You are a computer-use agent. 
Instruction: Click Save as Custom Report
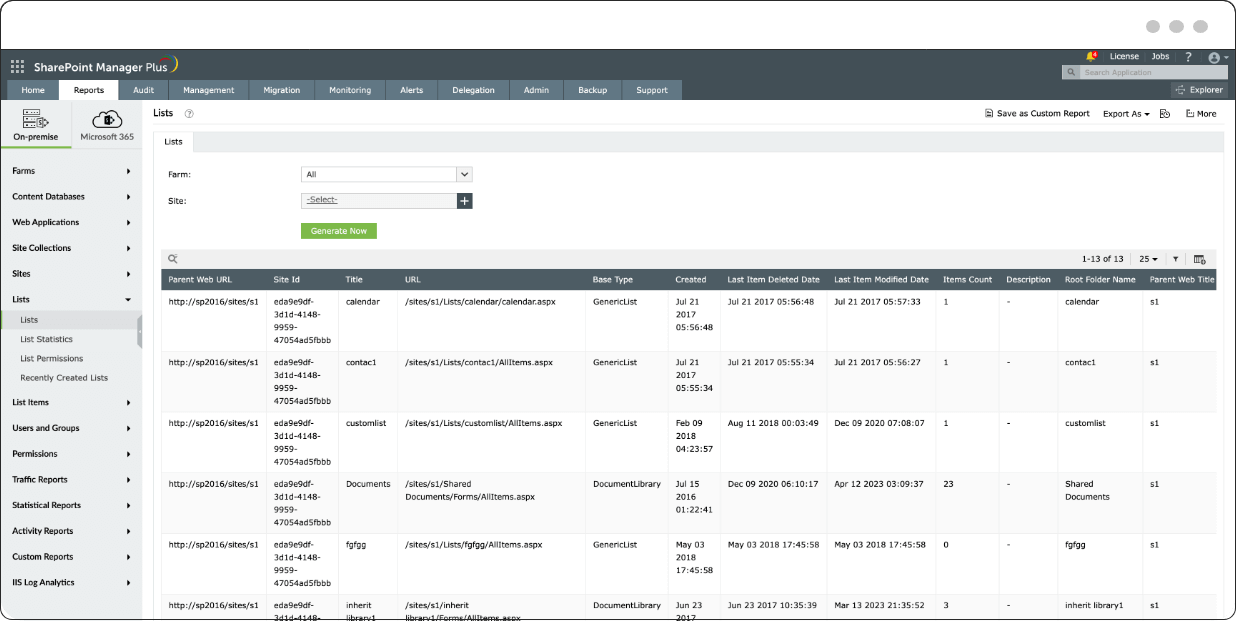tap(1037, 114)
